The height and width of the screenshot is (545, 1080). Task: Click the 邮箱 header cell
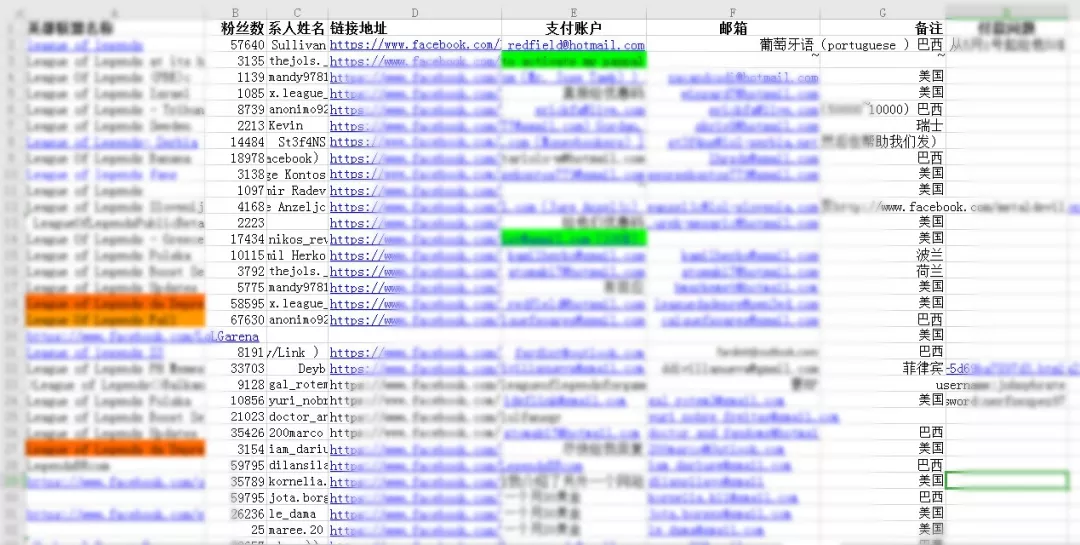coord(732,29)
